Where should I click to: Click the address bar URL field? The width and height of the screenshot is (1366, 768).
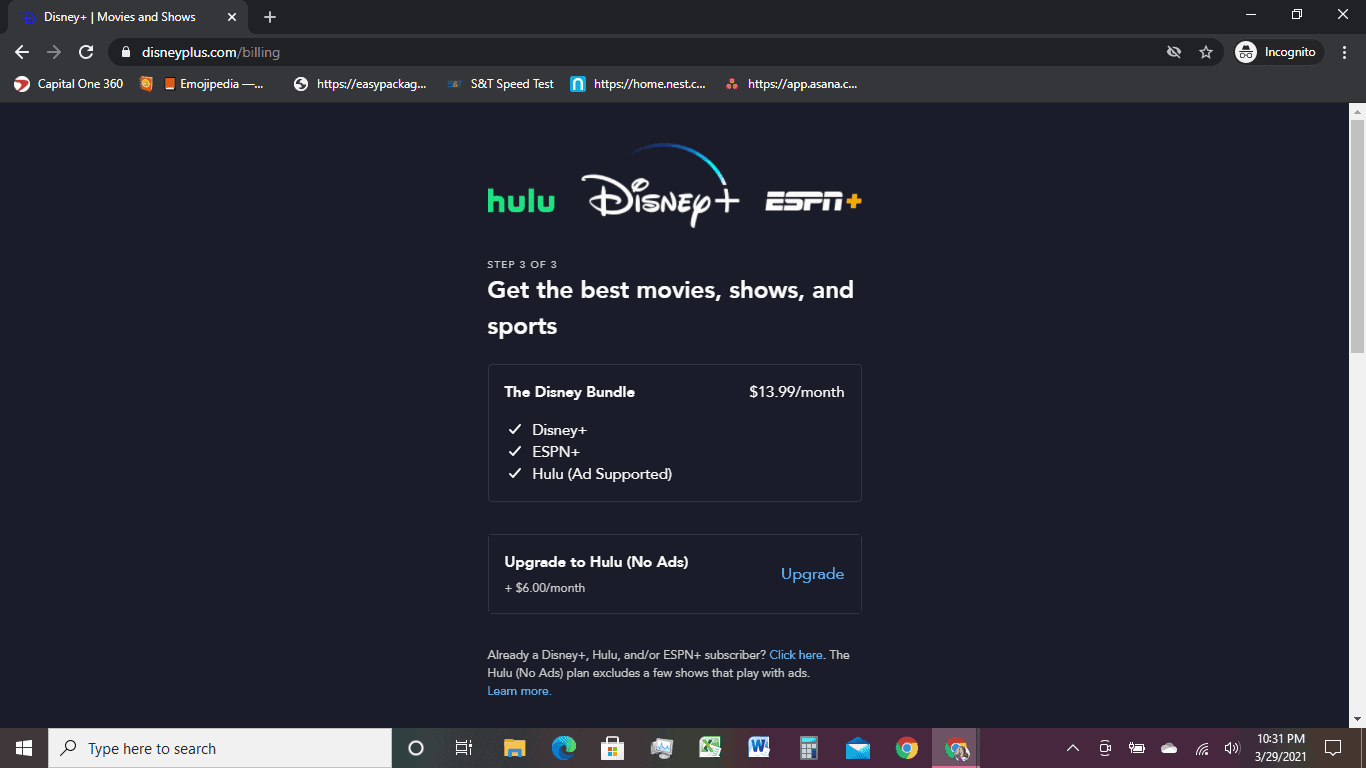640,52
